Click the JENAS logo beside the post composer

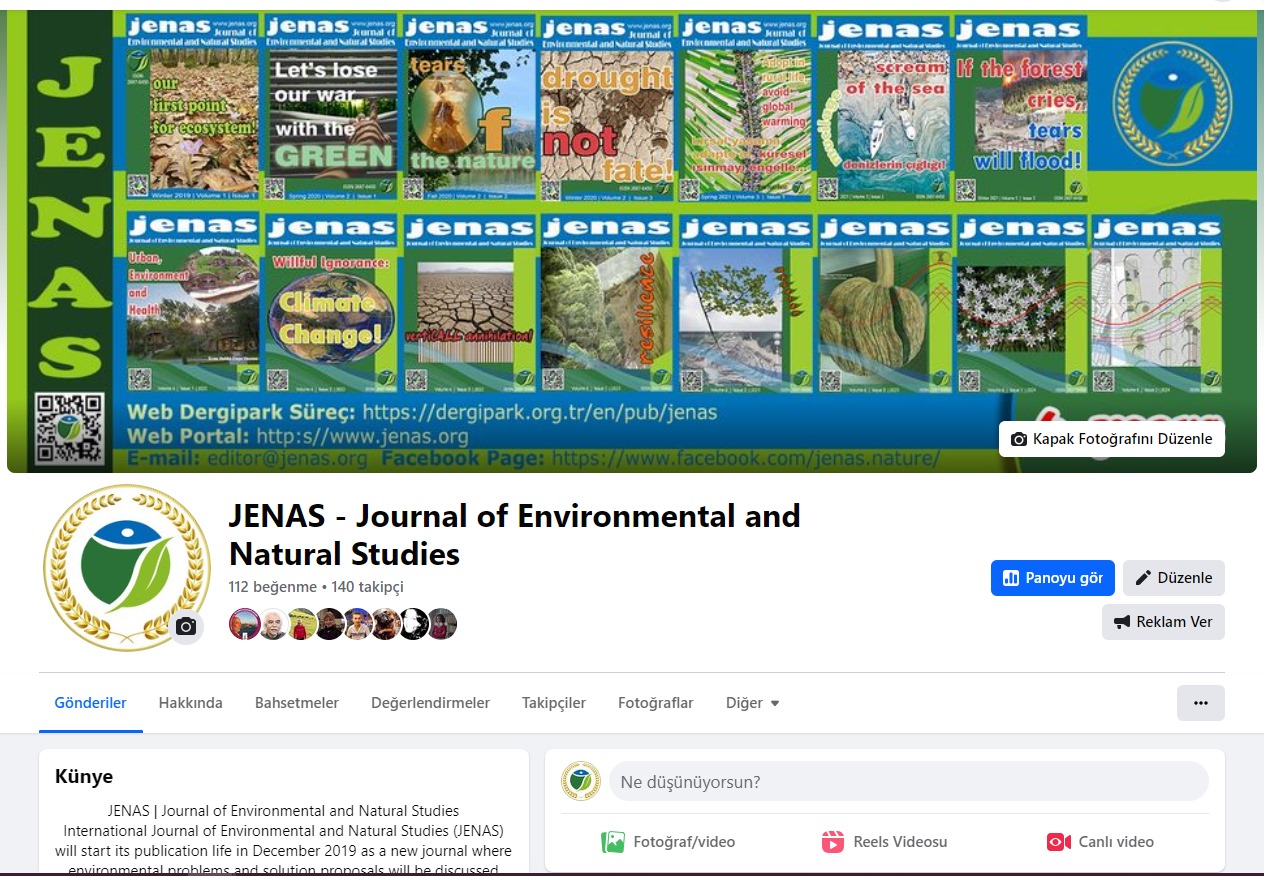(x=581, y=781)
